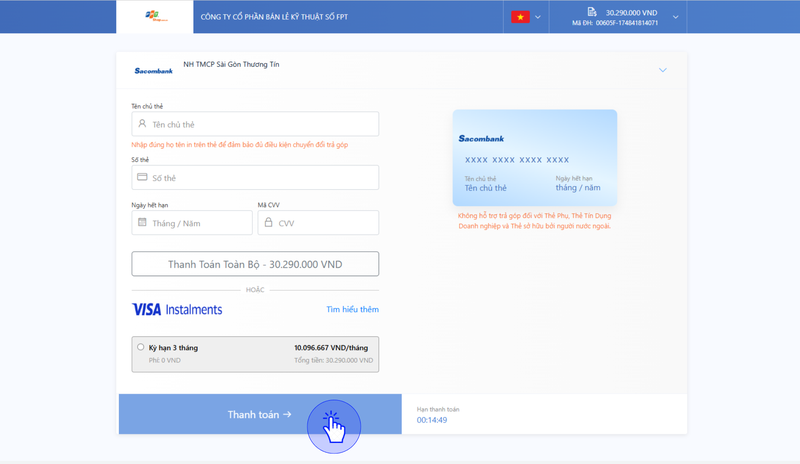Click the card icon in Số thẻ field
Image resolution: width=800 pixels, height=464 pixels.
coord(142,177)
